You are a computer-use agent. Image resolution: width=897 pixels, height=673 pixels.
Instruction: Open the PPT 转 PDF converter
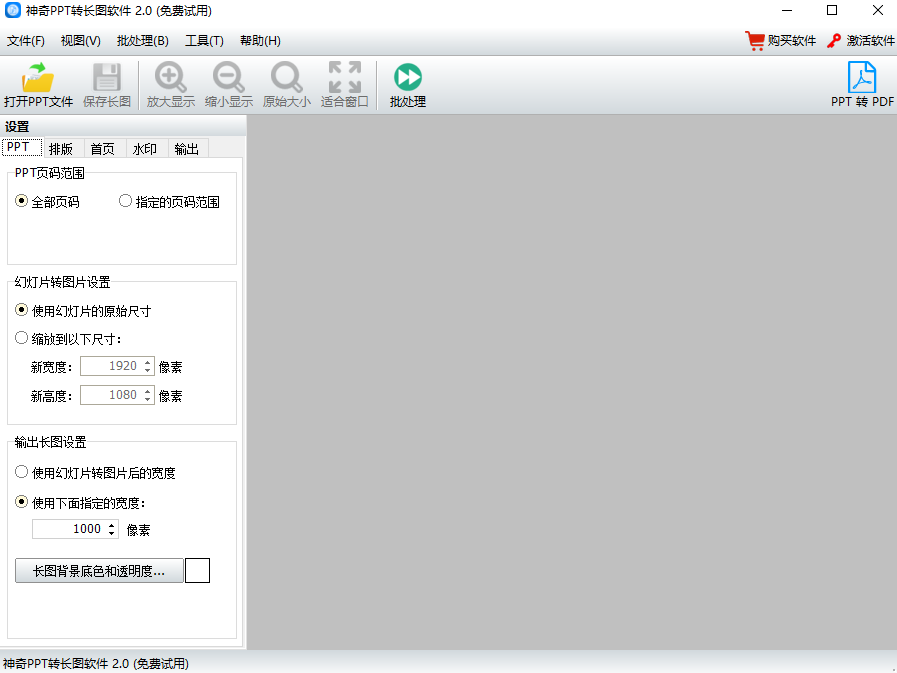[x=862, y=84]
